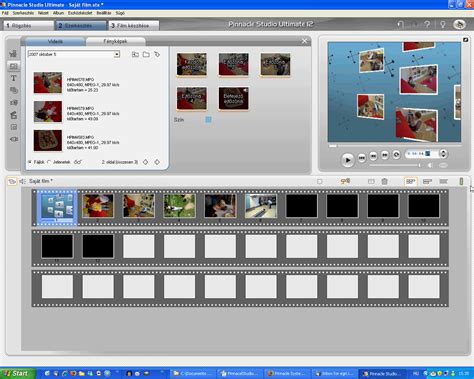Toggle the loop playback button
Viewport: 474px width, 379px height.
coord(396,155)
